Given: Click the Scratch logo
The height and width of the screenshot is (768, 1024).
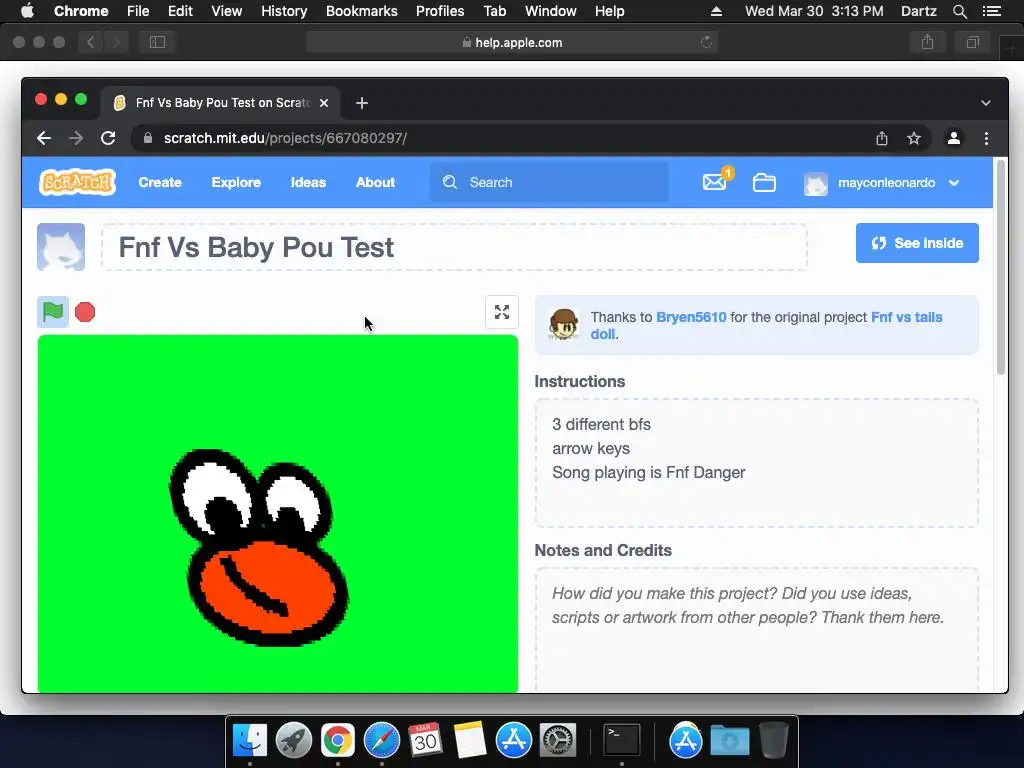Looking at the screenshot, I should 77,182.
